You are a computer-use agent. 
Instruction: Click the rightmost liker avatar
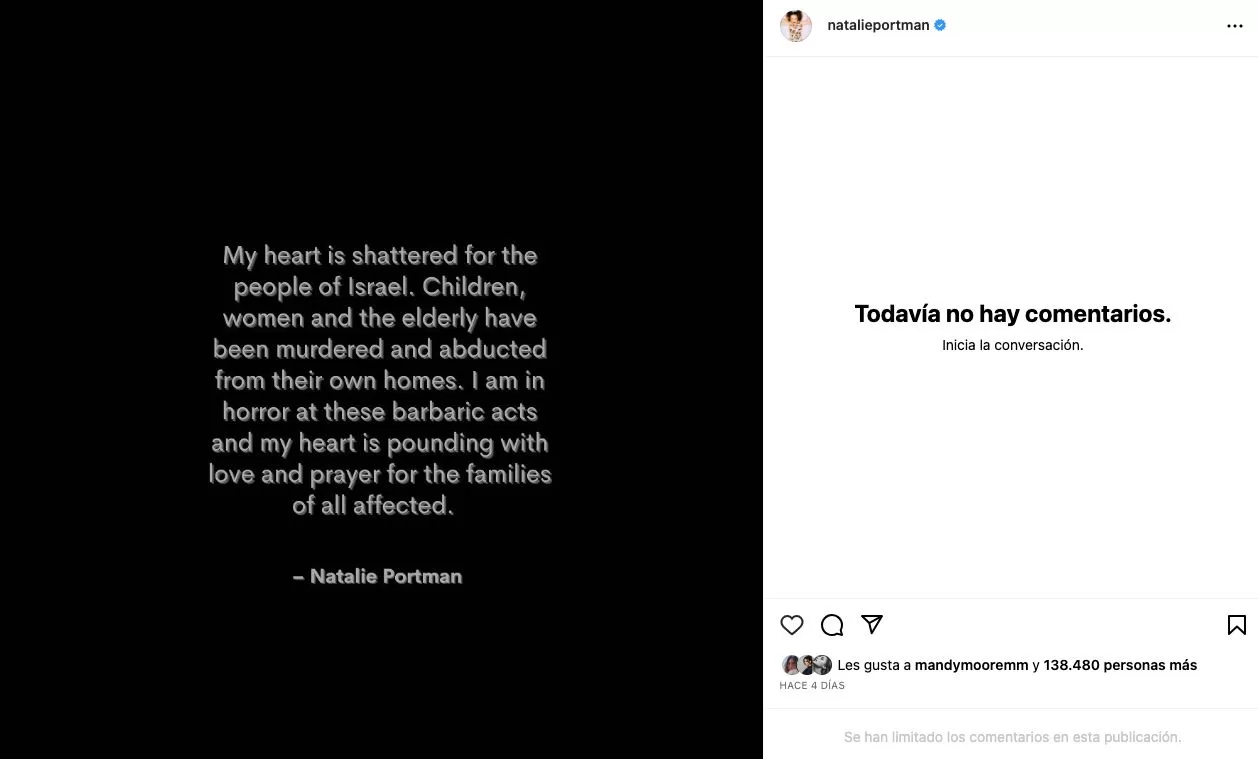click(x=822, y=665)
